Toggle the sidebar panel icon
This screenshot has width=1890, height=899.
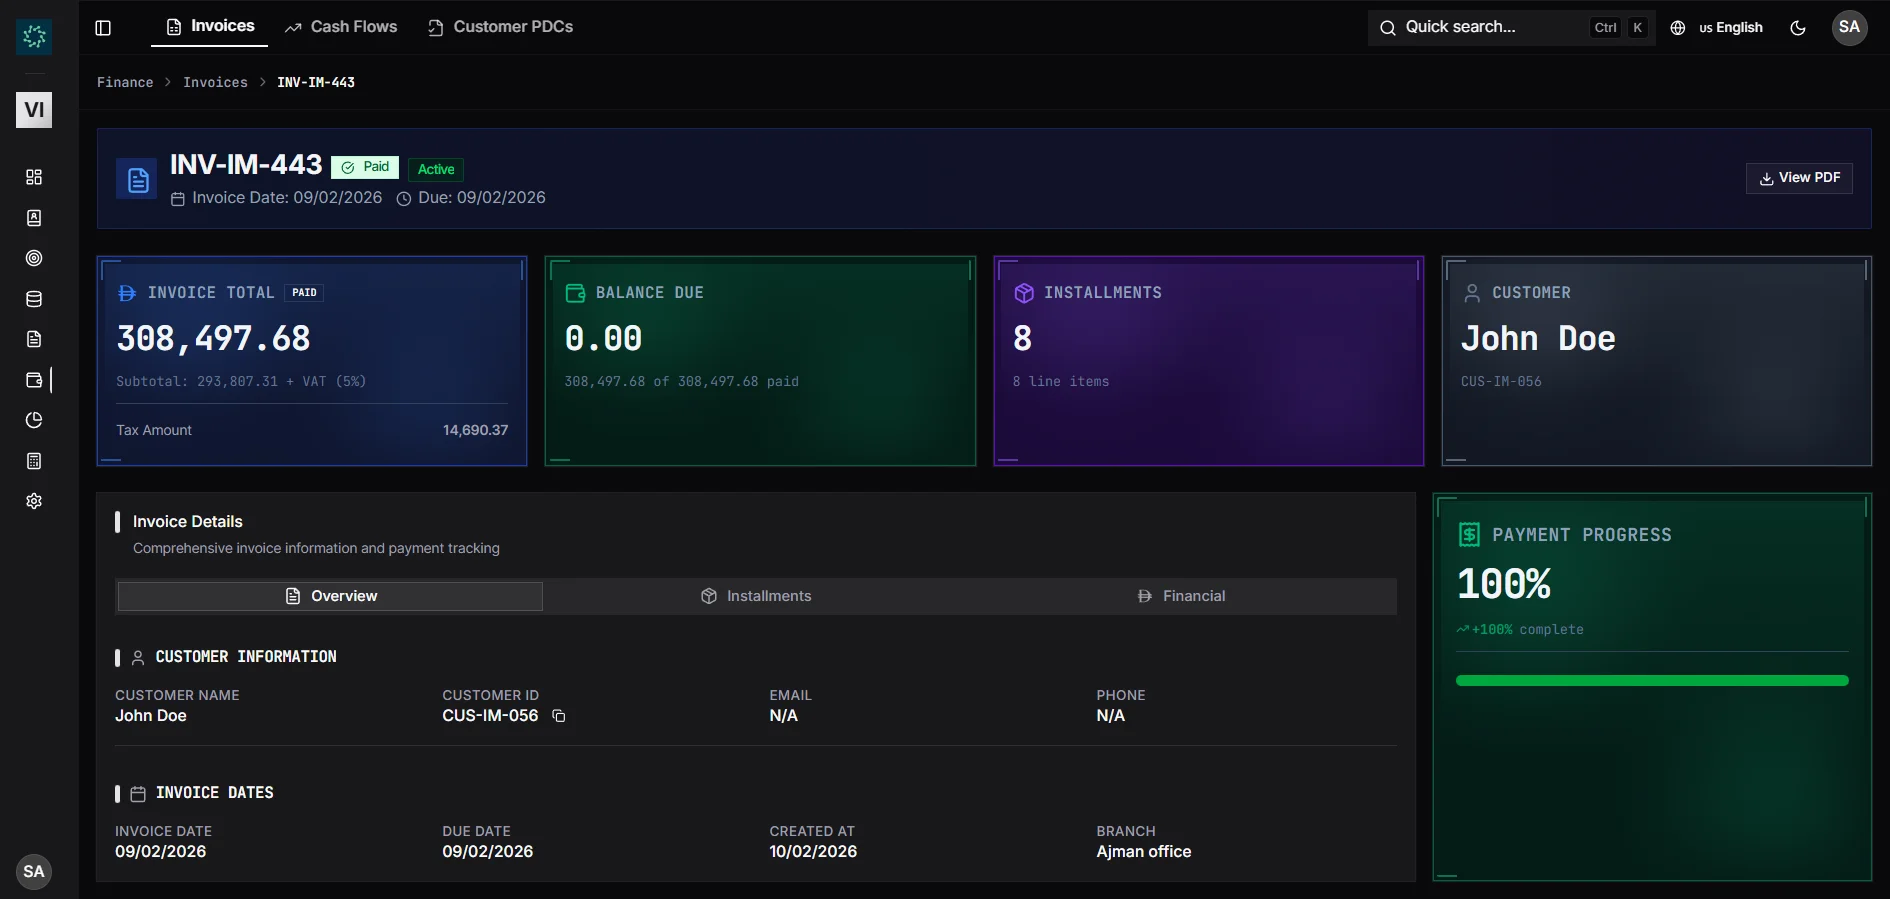[x=103, y=28]
